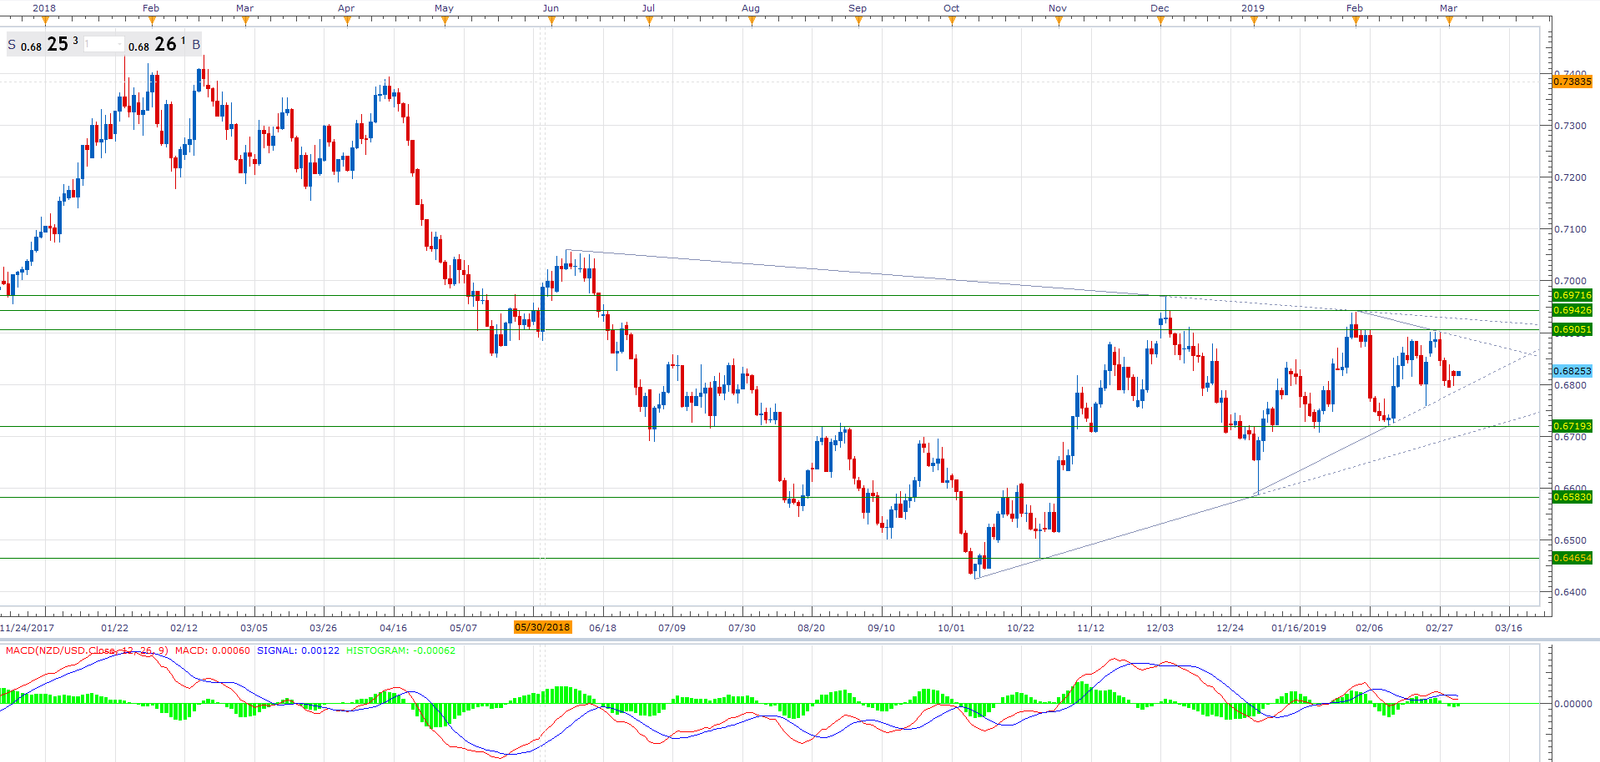Screen dimensions: 1600x762
Task: Select the orange marker under 2019
Action: 1253,21
